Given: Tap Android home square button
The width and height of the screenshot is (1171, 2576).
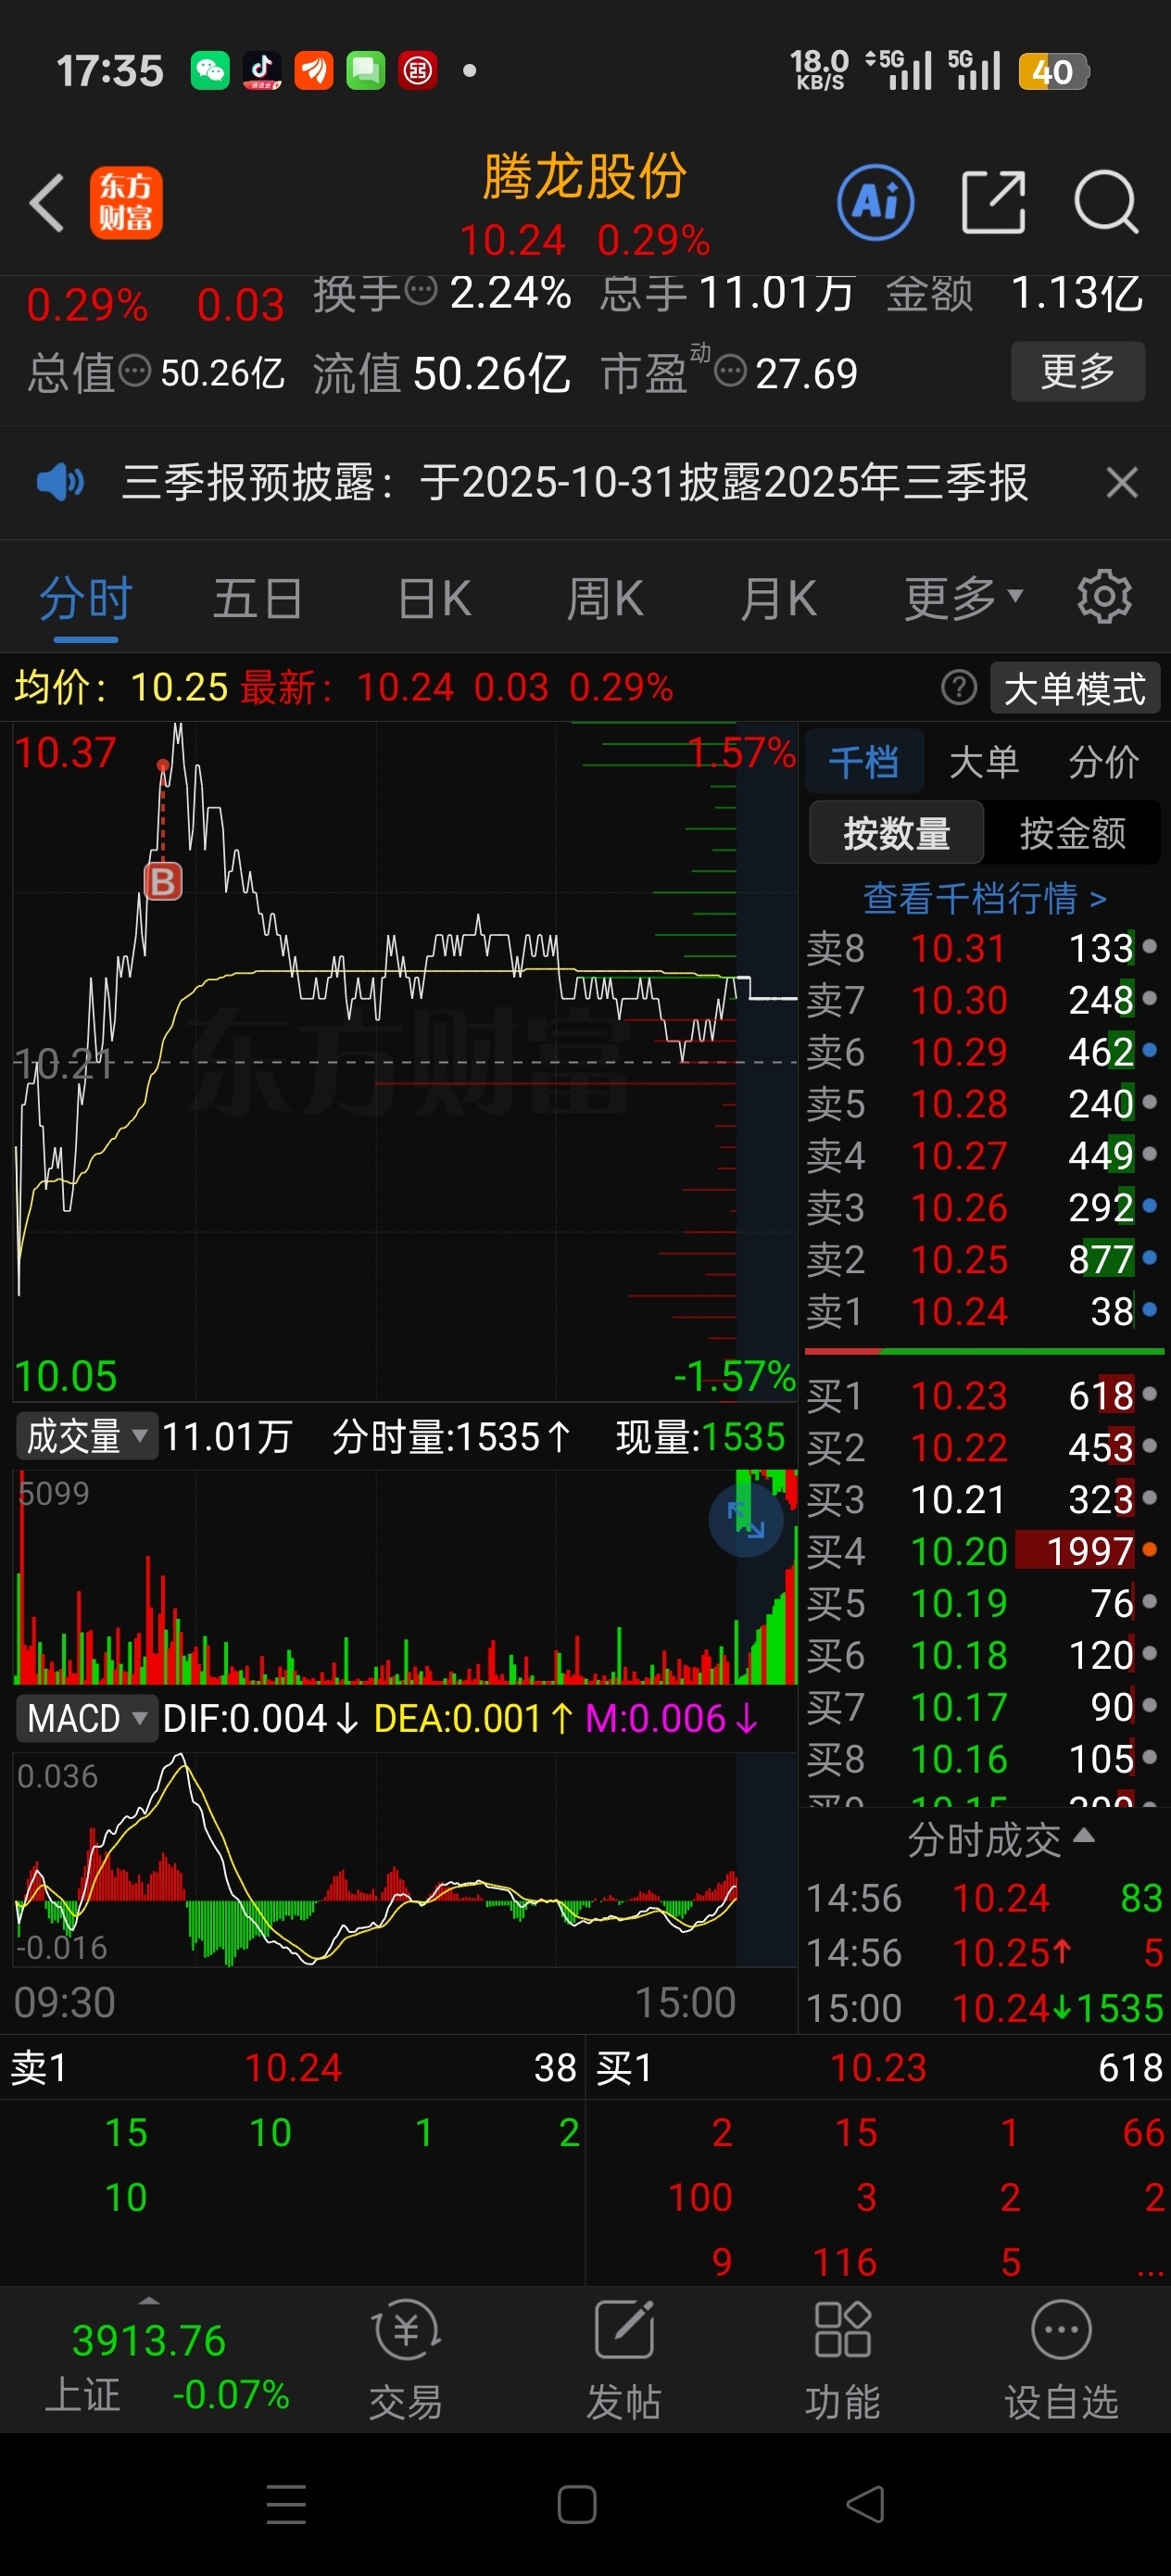Looking at the screenshot, I should click(x=577, y=2504).
